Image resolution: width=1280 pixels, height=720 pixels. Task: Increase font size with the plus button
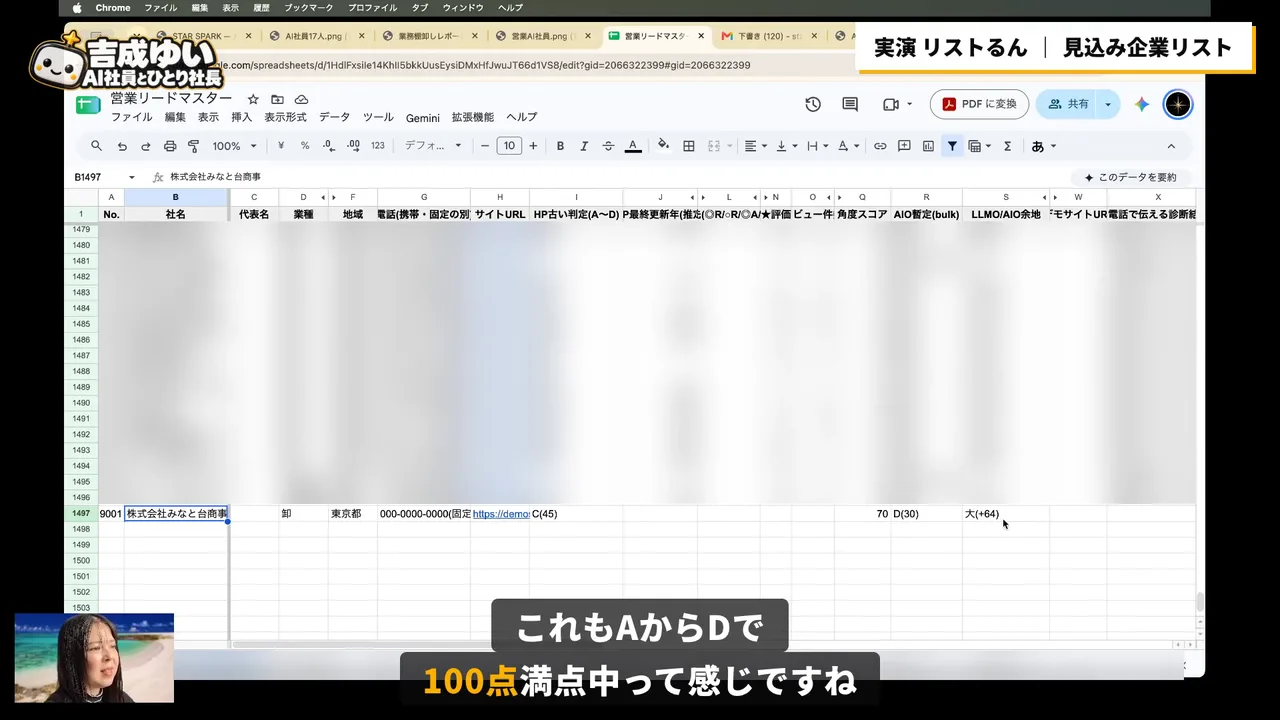533,146
